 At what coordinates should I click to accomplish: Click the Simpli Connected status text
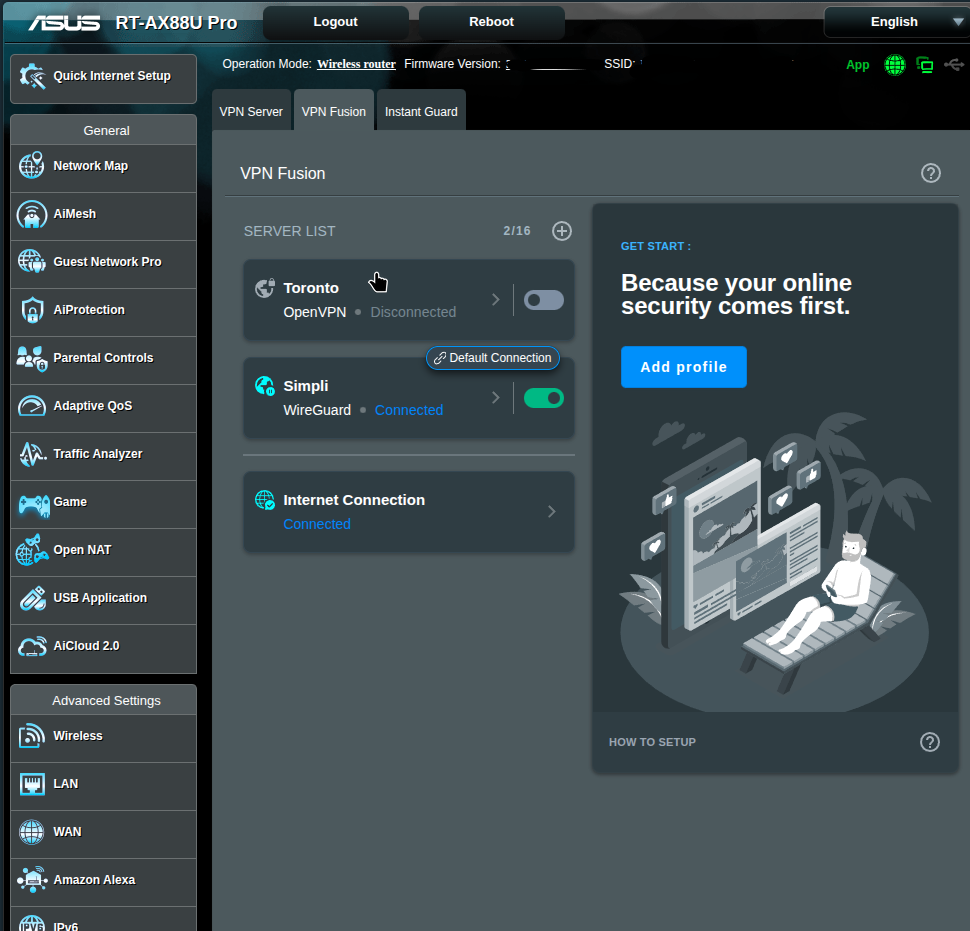point(409,410)
